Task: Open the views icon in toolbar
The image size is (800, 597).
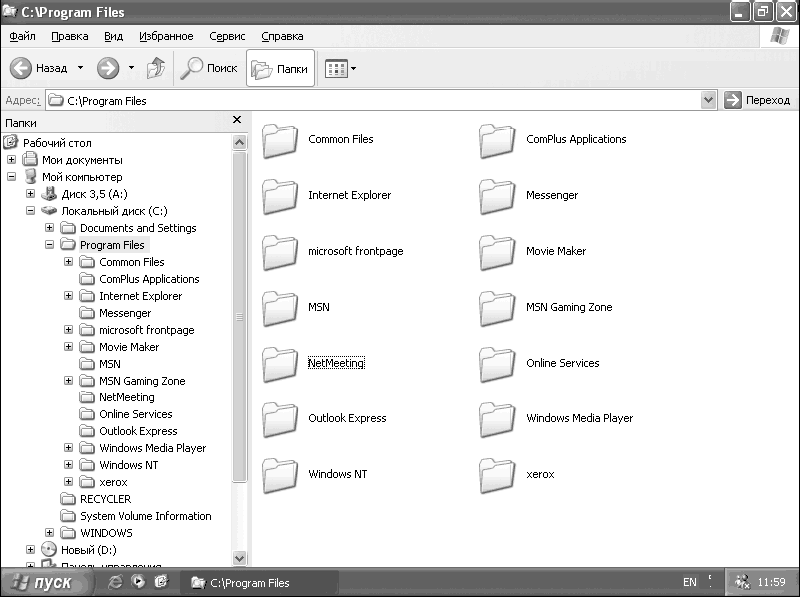Action: click(336, 68)
